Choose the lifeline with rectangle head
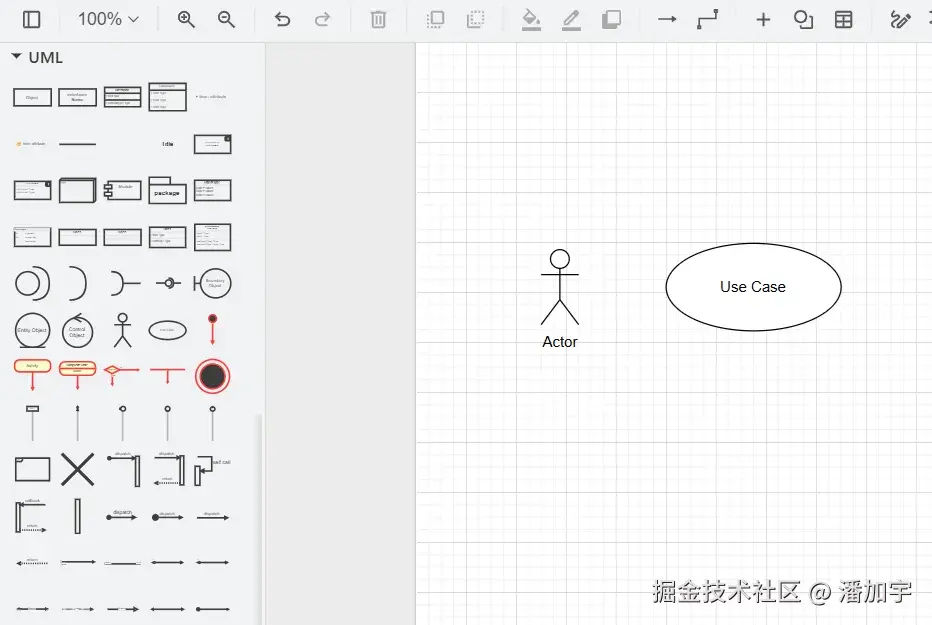This screenshot has height=625, width=932. pos(32,423)
